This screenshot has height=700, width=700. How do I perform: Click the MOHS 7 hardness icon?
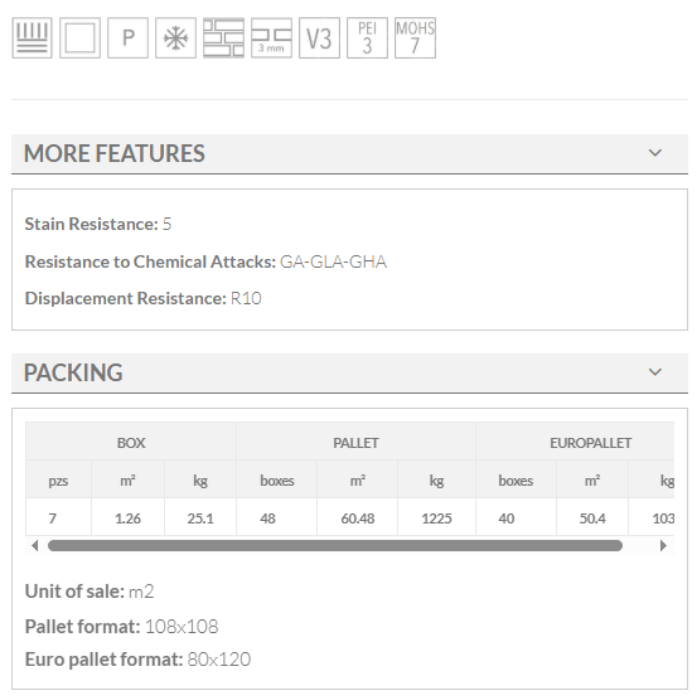[x=414, y=40]
